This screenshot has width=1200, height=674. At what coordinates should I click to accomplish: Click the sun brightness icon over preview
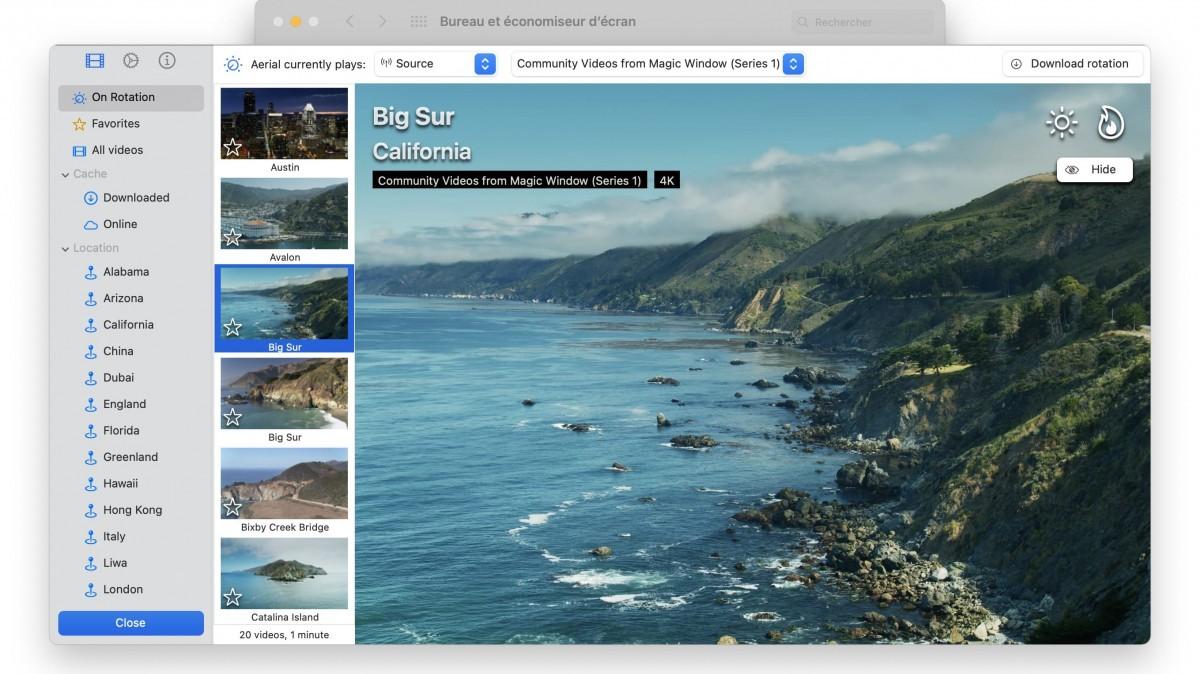click(1061, 123)
